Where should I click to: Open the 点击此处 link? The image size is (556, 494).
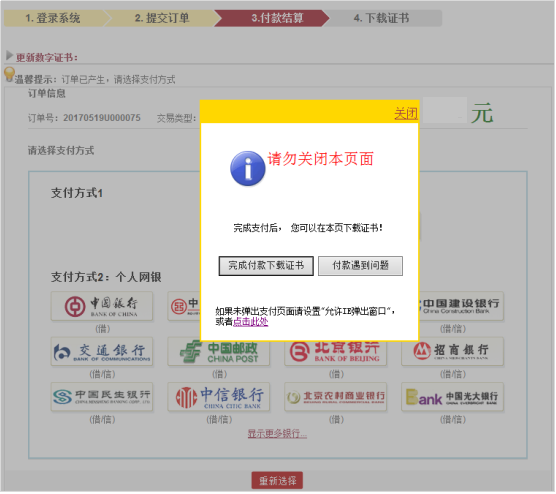click(250, 322)
